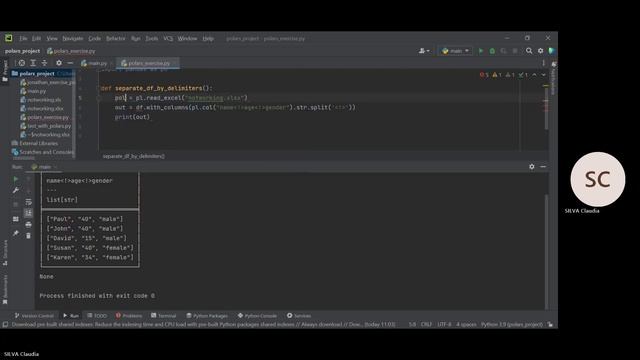Open the Navigate menu
The height and width of the screenshot is (360, 640).
pyautogui.click(x=73, y=38)
